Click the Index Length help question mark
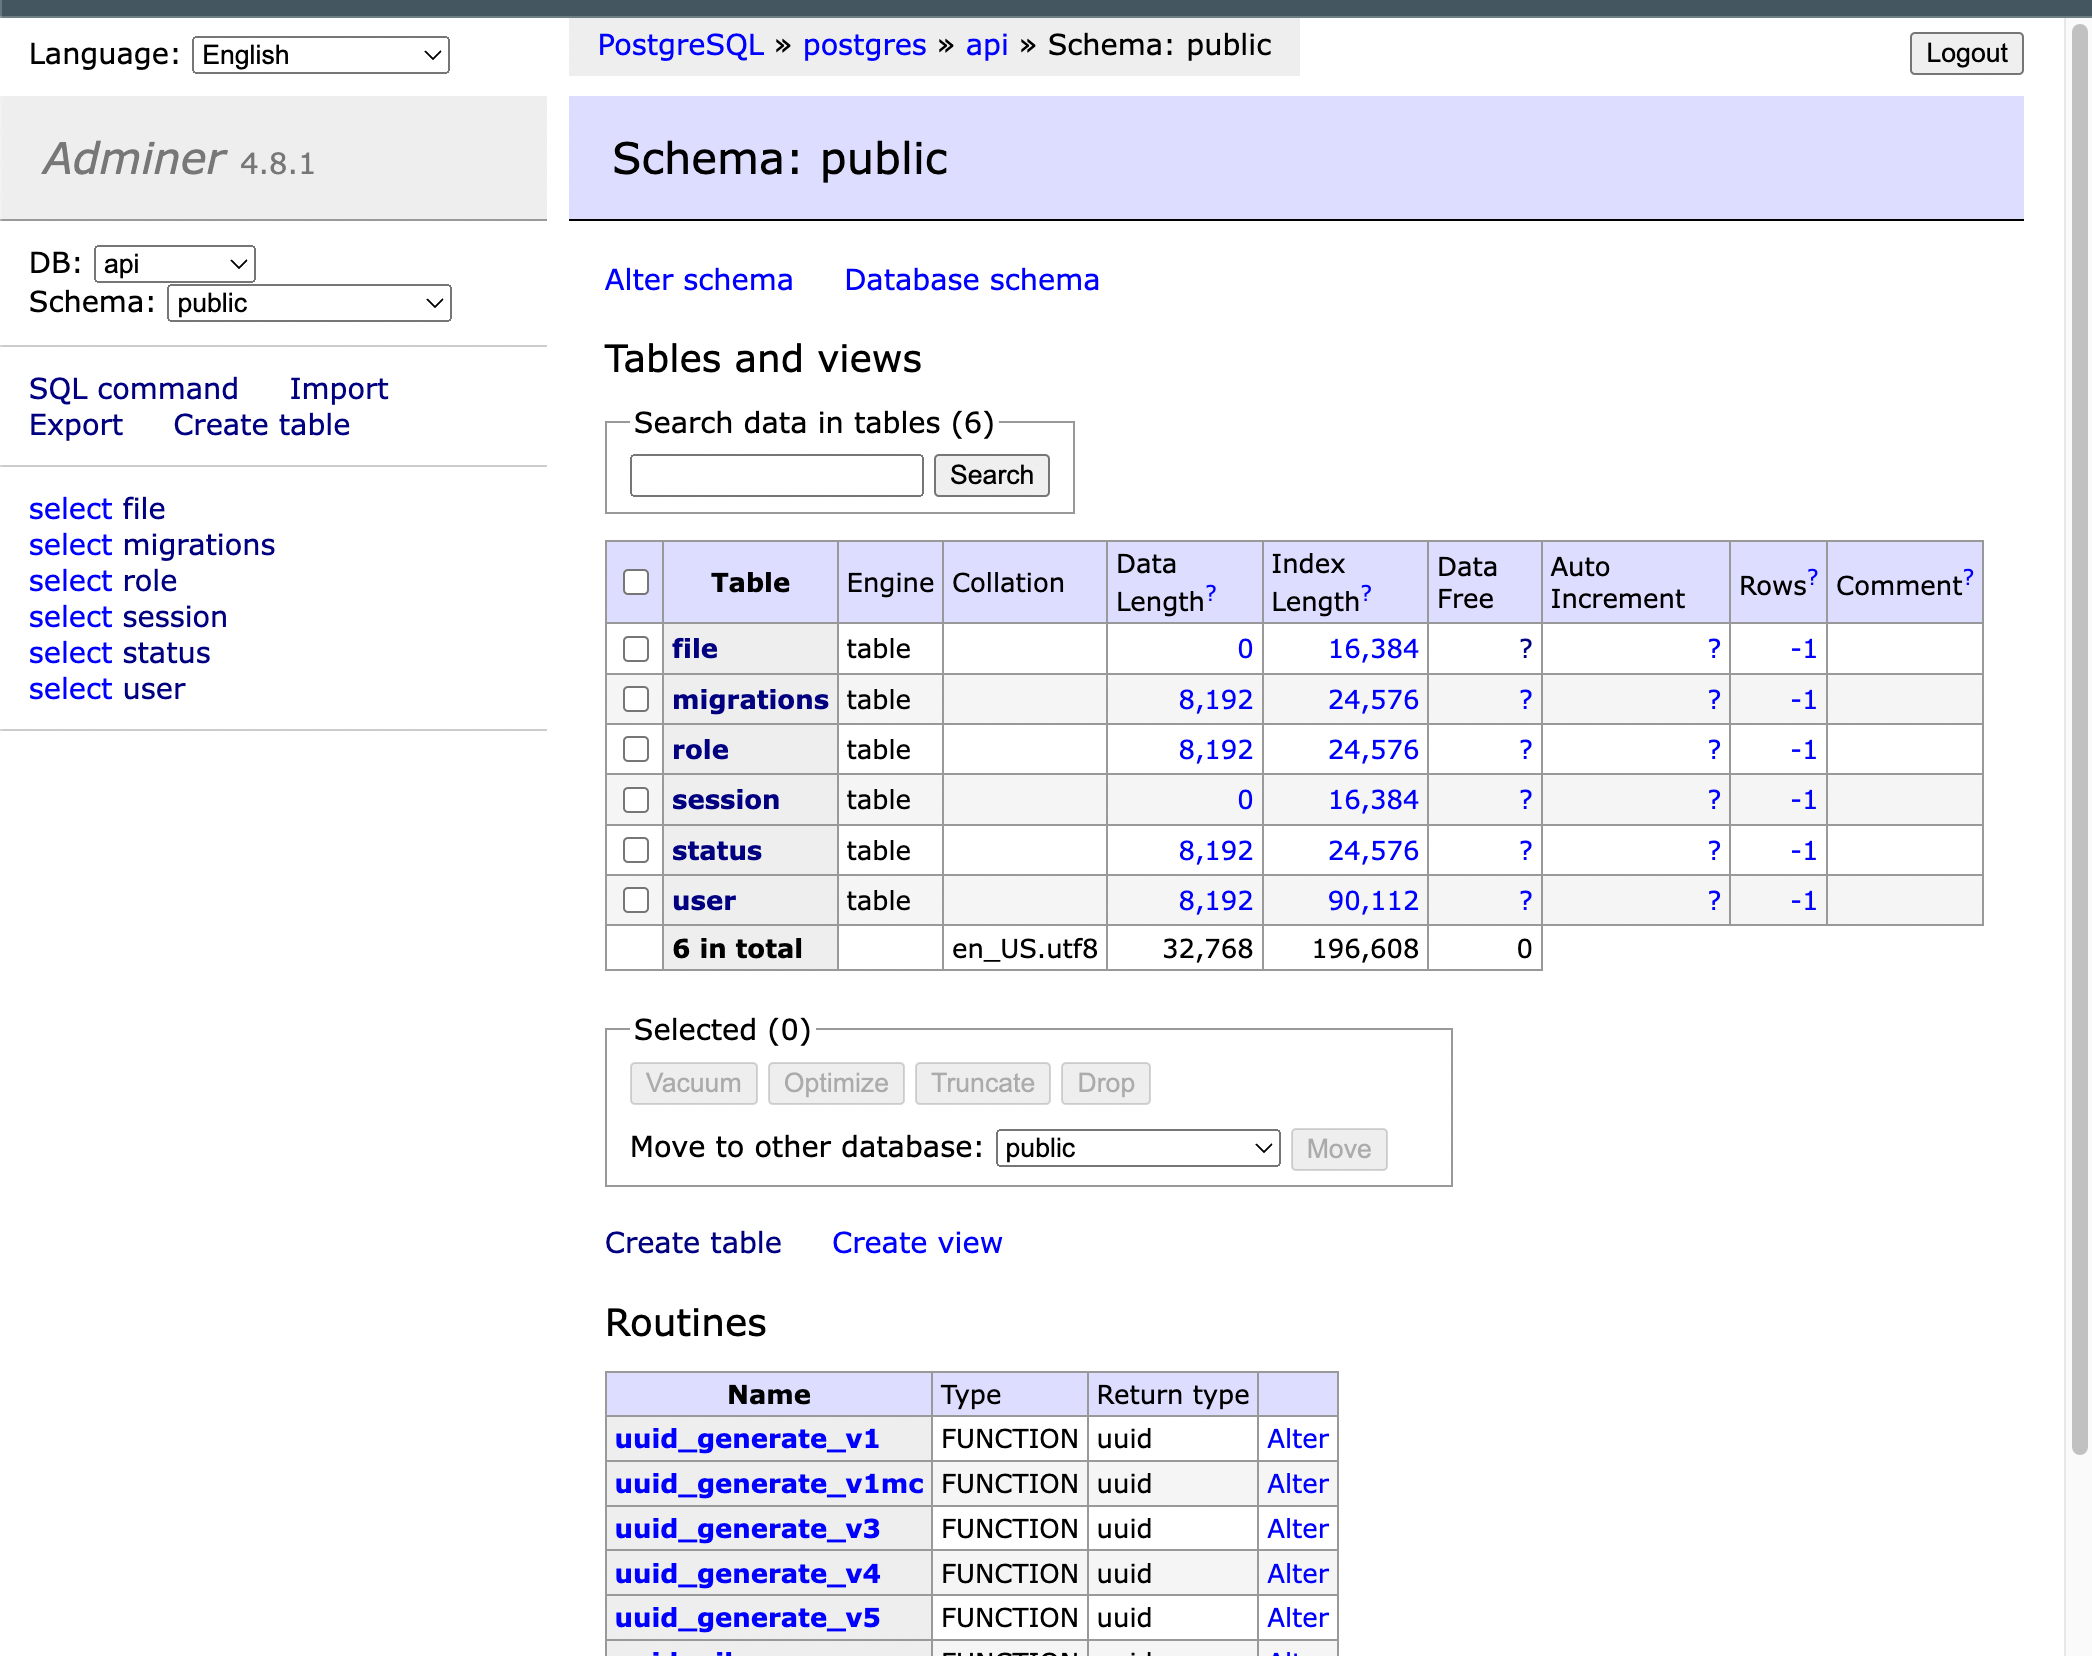The height and width of the screenshot is (1656, 2092). [1366, 593]
